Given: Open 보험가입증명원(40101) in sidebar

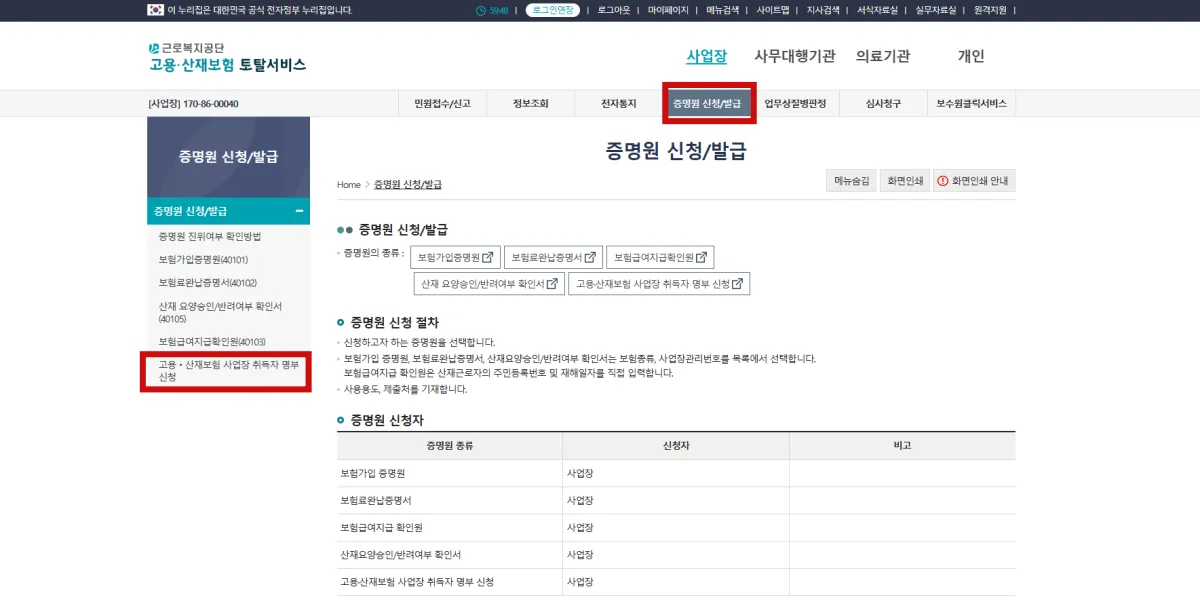Looking at the screenshot, I should pos(203,260).
